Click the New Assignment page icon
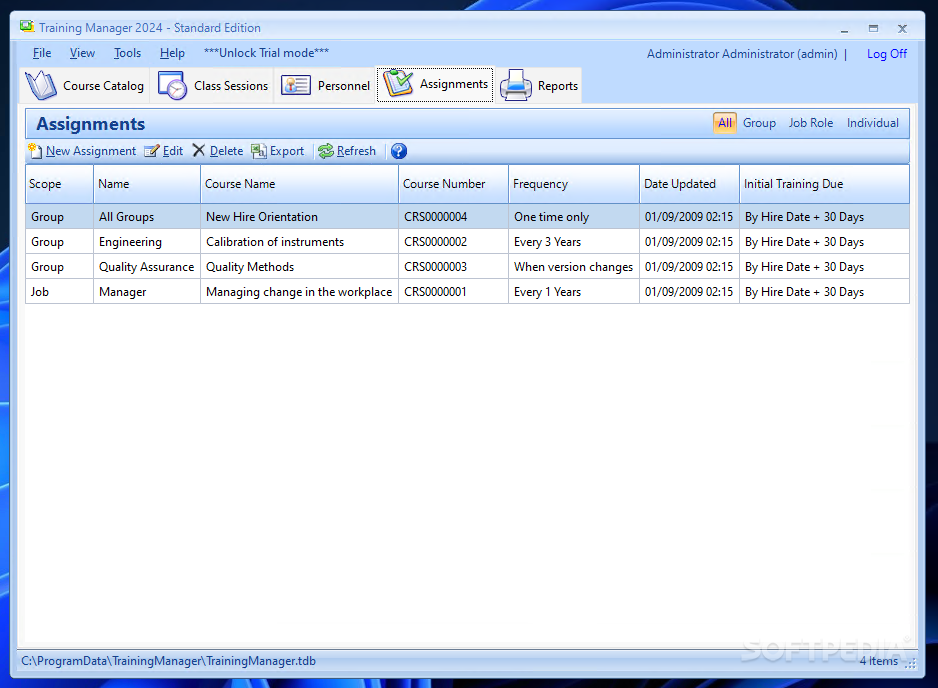The image size is (938, 688). tap(35, 151)
